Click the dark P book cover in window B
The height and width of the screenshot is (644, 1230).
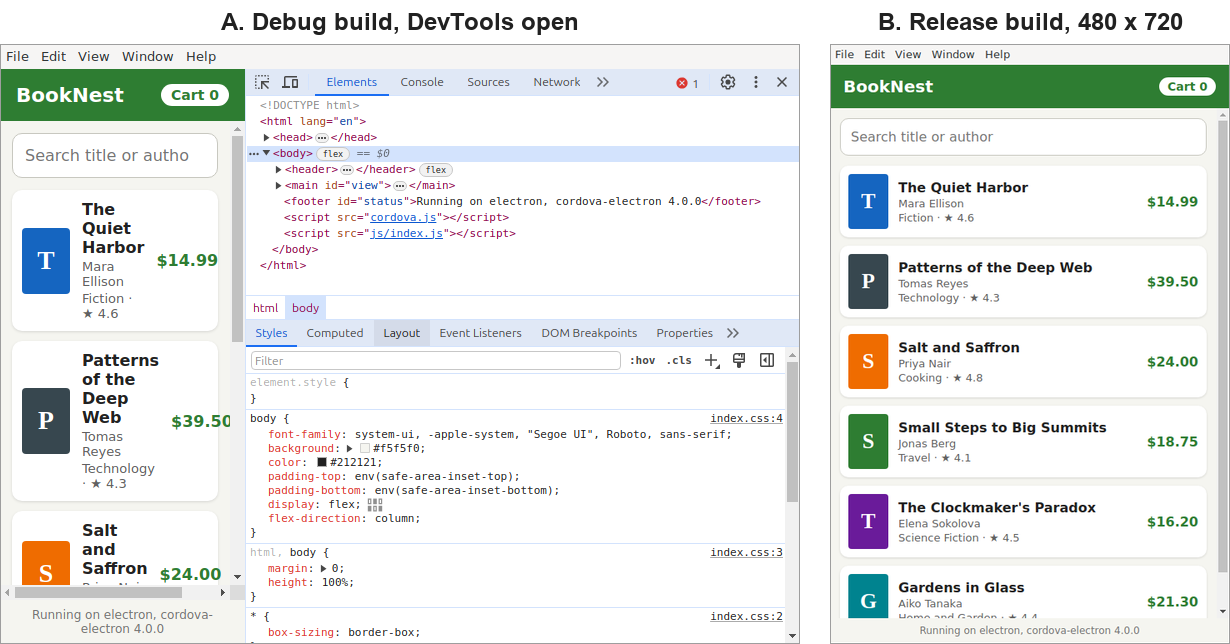(x=868, y=281)
